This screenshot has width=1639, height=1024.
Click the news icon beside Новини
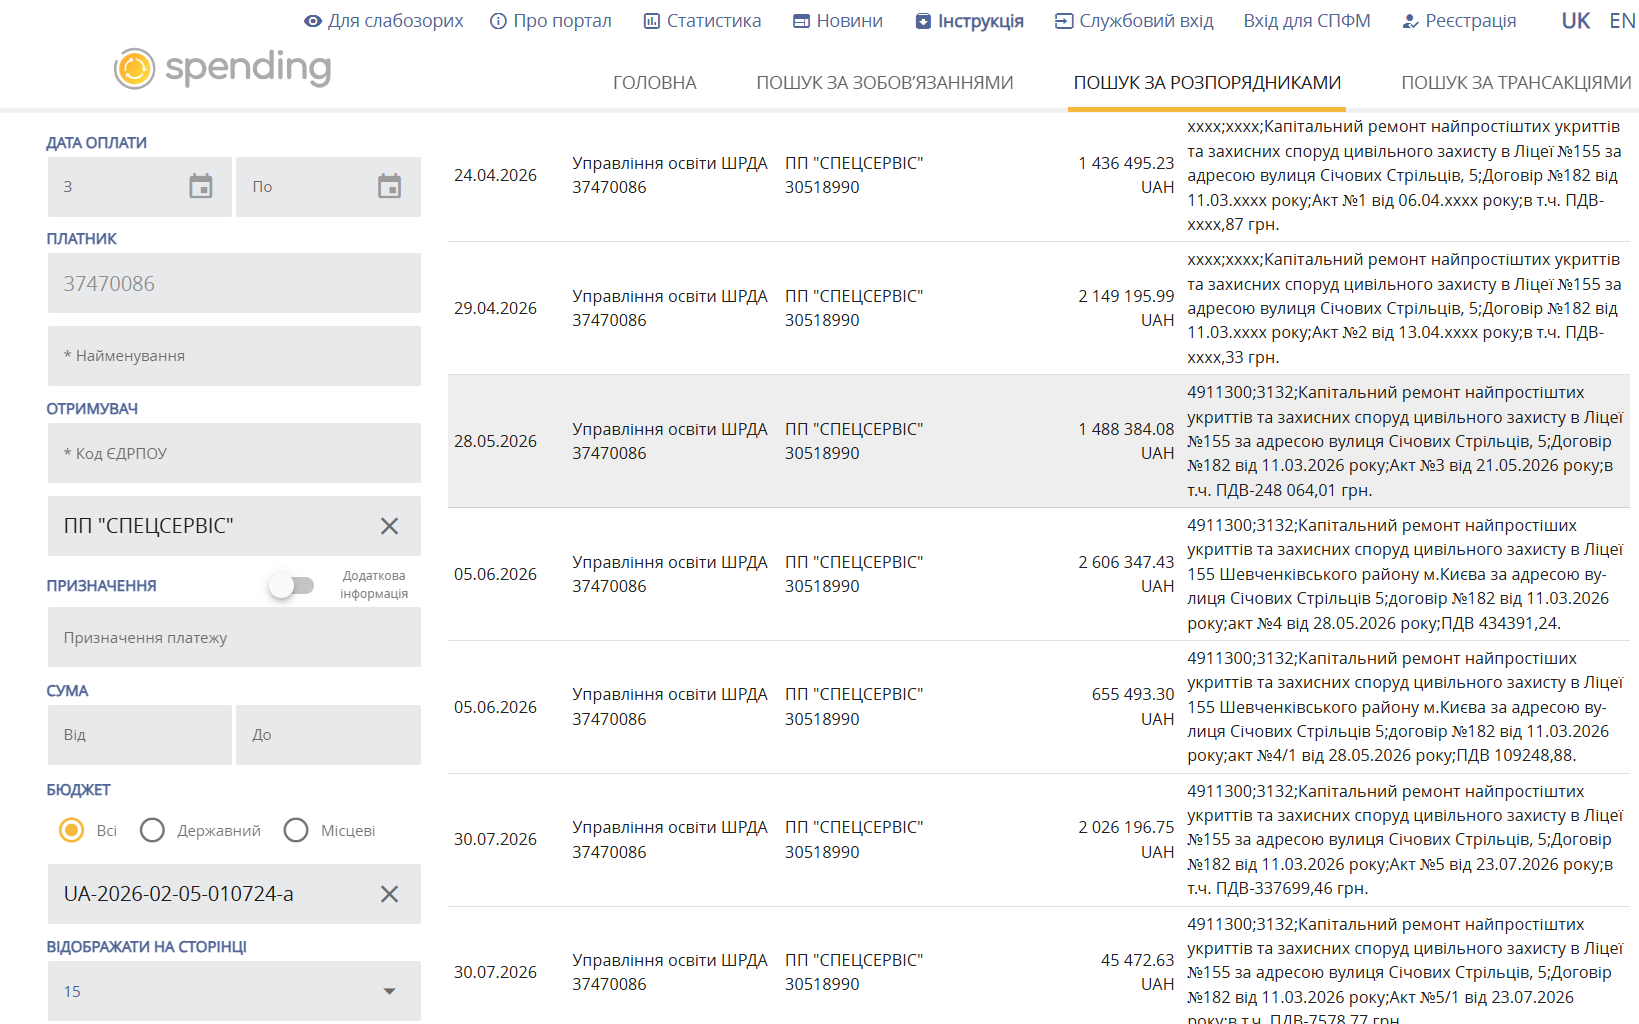pos(801,21)
